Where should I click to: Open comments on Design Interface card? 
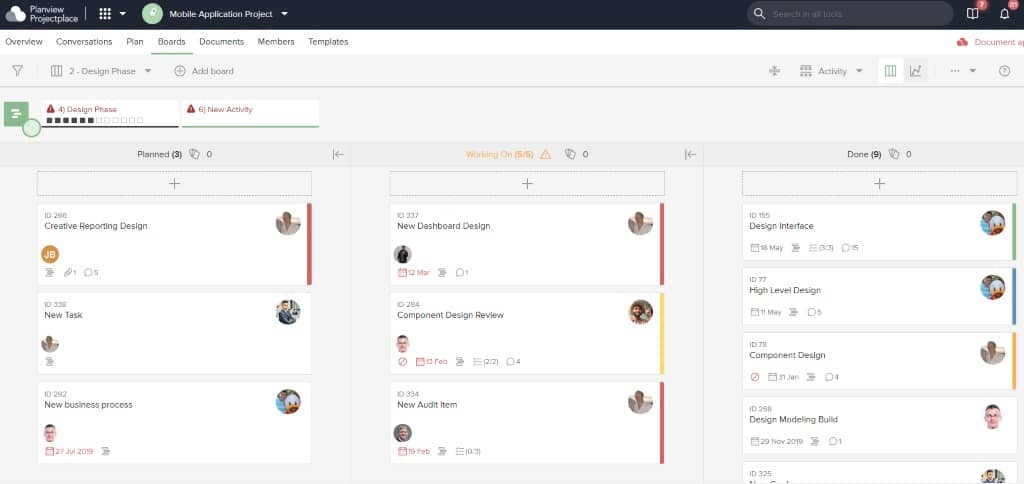click(850, 248)
